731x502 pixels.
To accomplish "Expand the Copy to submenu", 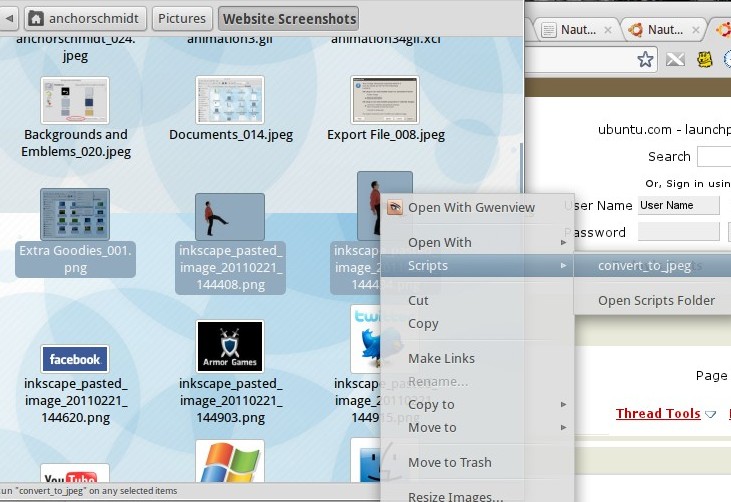I will point(477,405).
